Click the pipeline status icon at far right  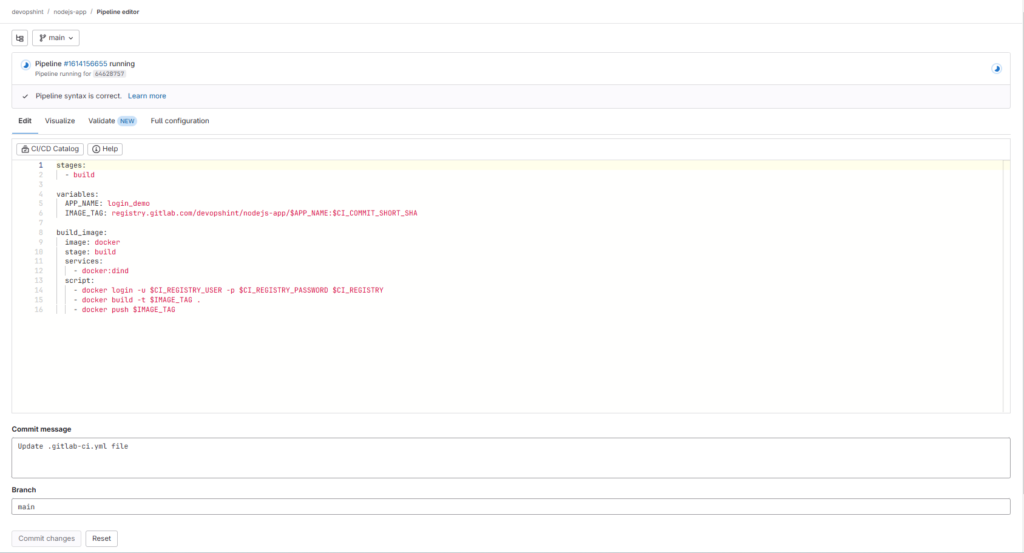pos(997,69)
